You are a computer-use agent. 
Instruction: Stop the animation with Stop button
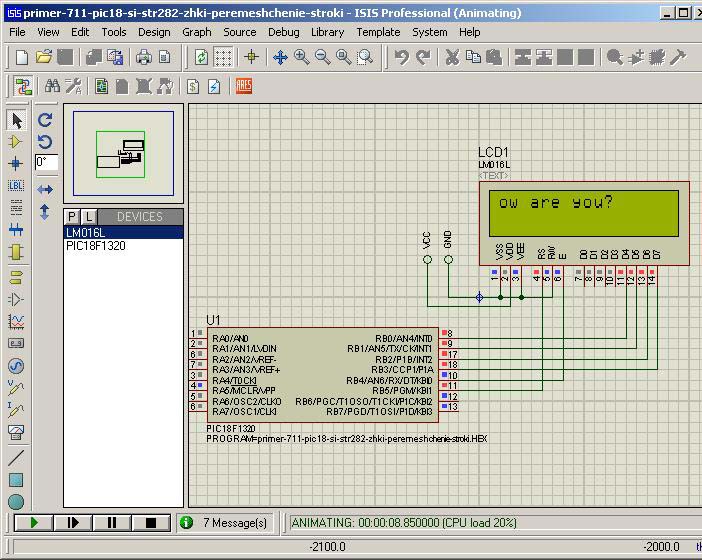[x=151, y=522]
